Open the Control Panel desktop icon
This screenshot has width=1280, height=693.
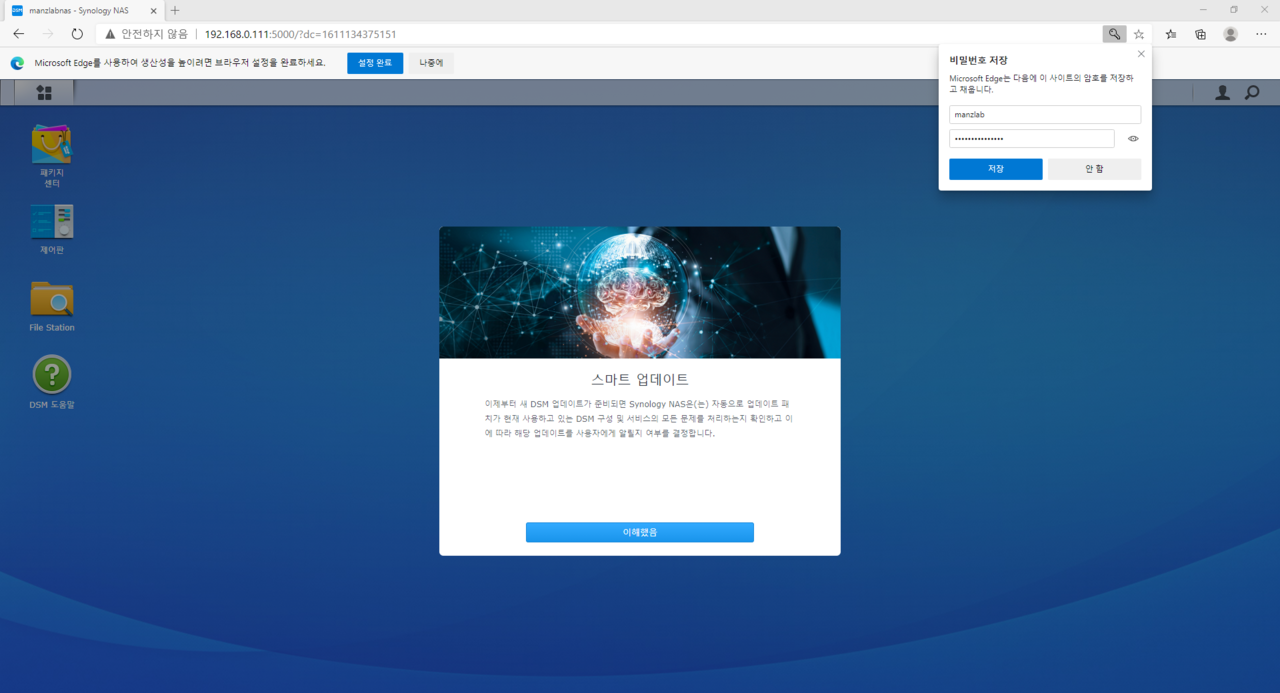click(52, 222)
